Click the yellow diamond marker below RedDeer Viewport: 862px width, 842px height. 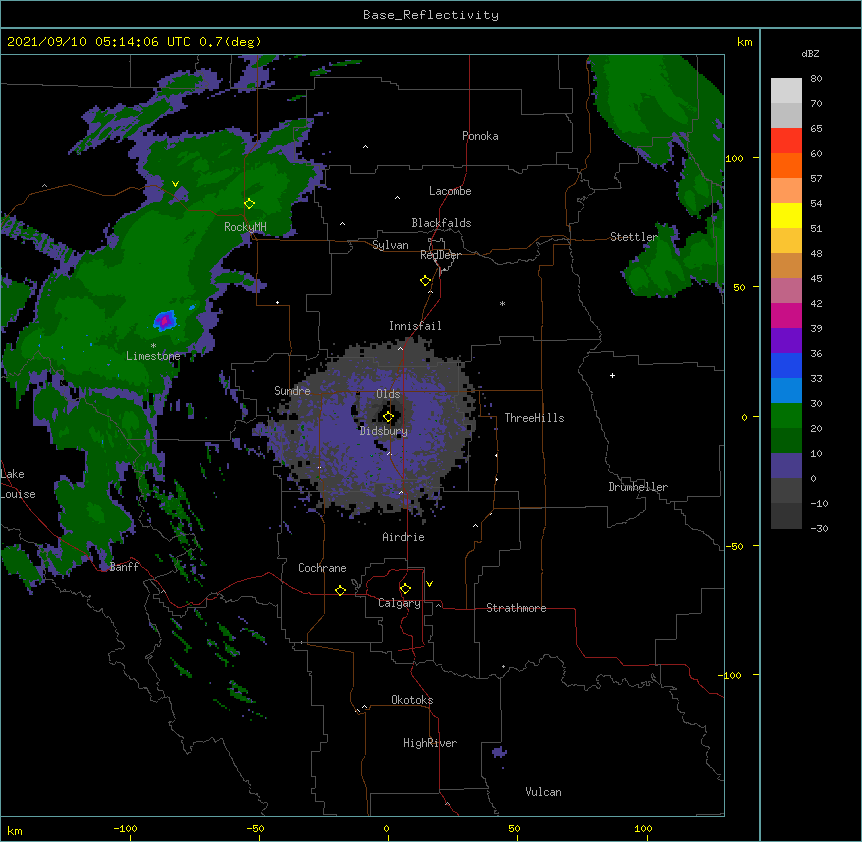click(426, 281)
